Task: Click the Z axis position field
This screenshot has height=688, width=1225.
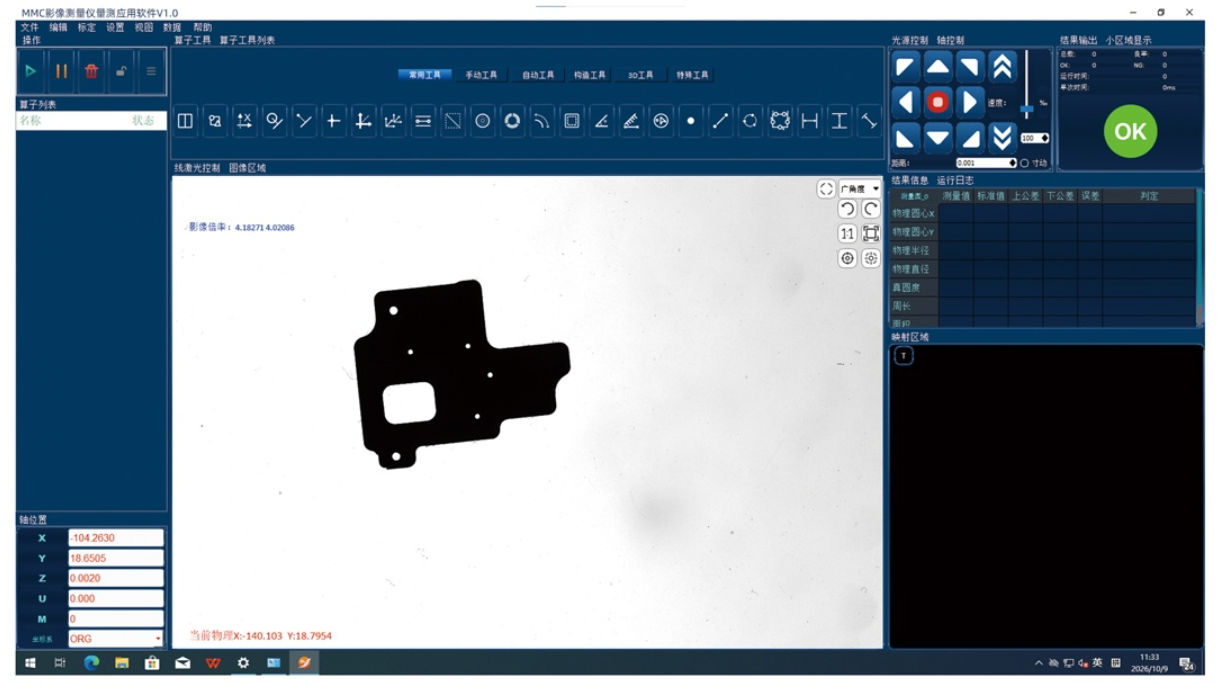Action: [115, 578]
